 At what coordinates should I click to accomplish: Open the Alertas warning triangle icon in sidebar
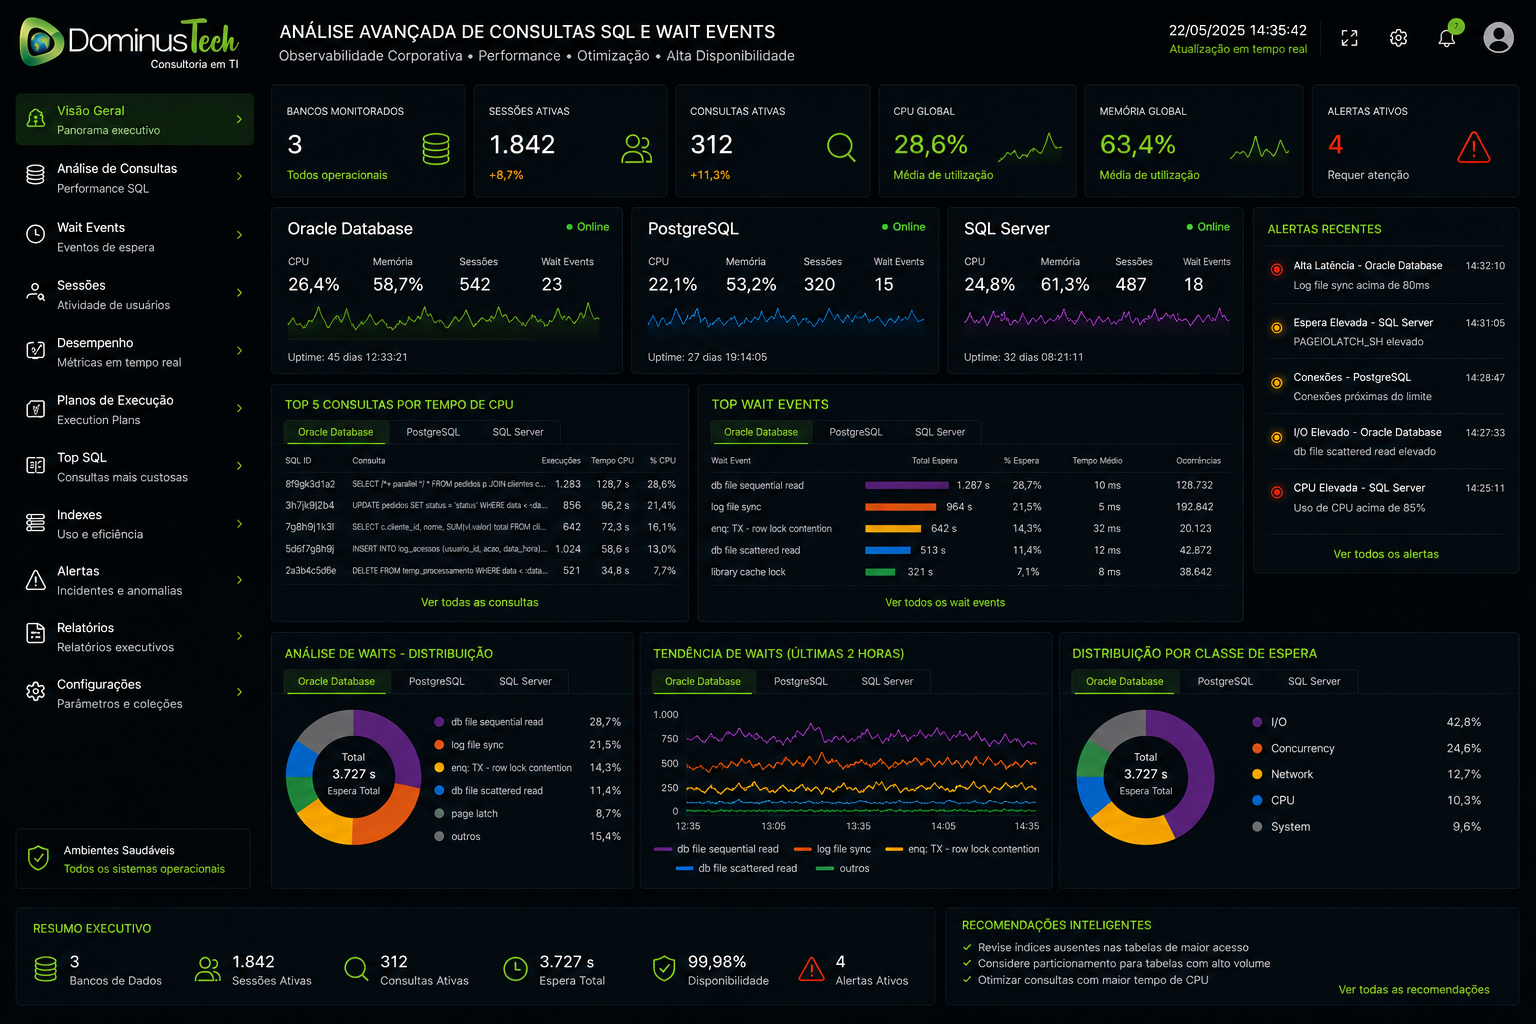tap(36, 580)
